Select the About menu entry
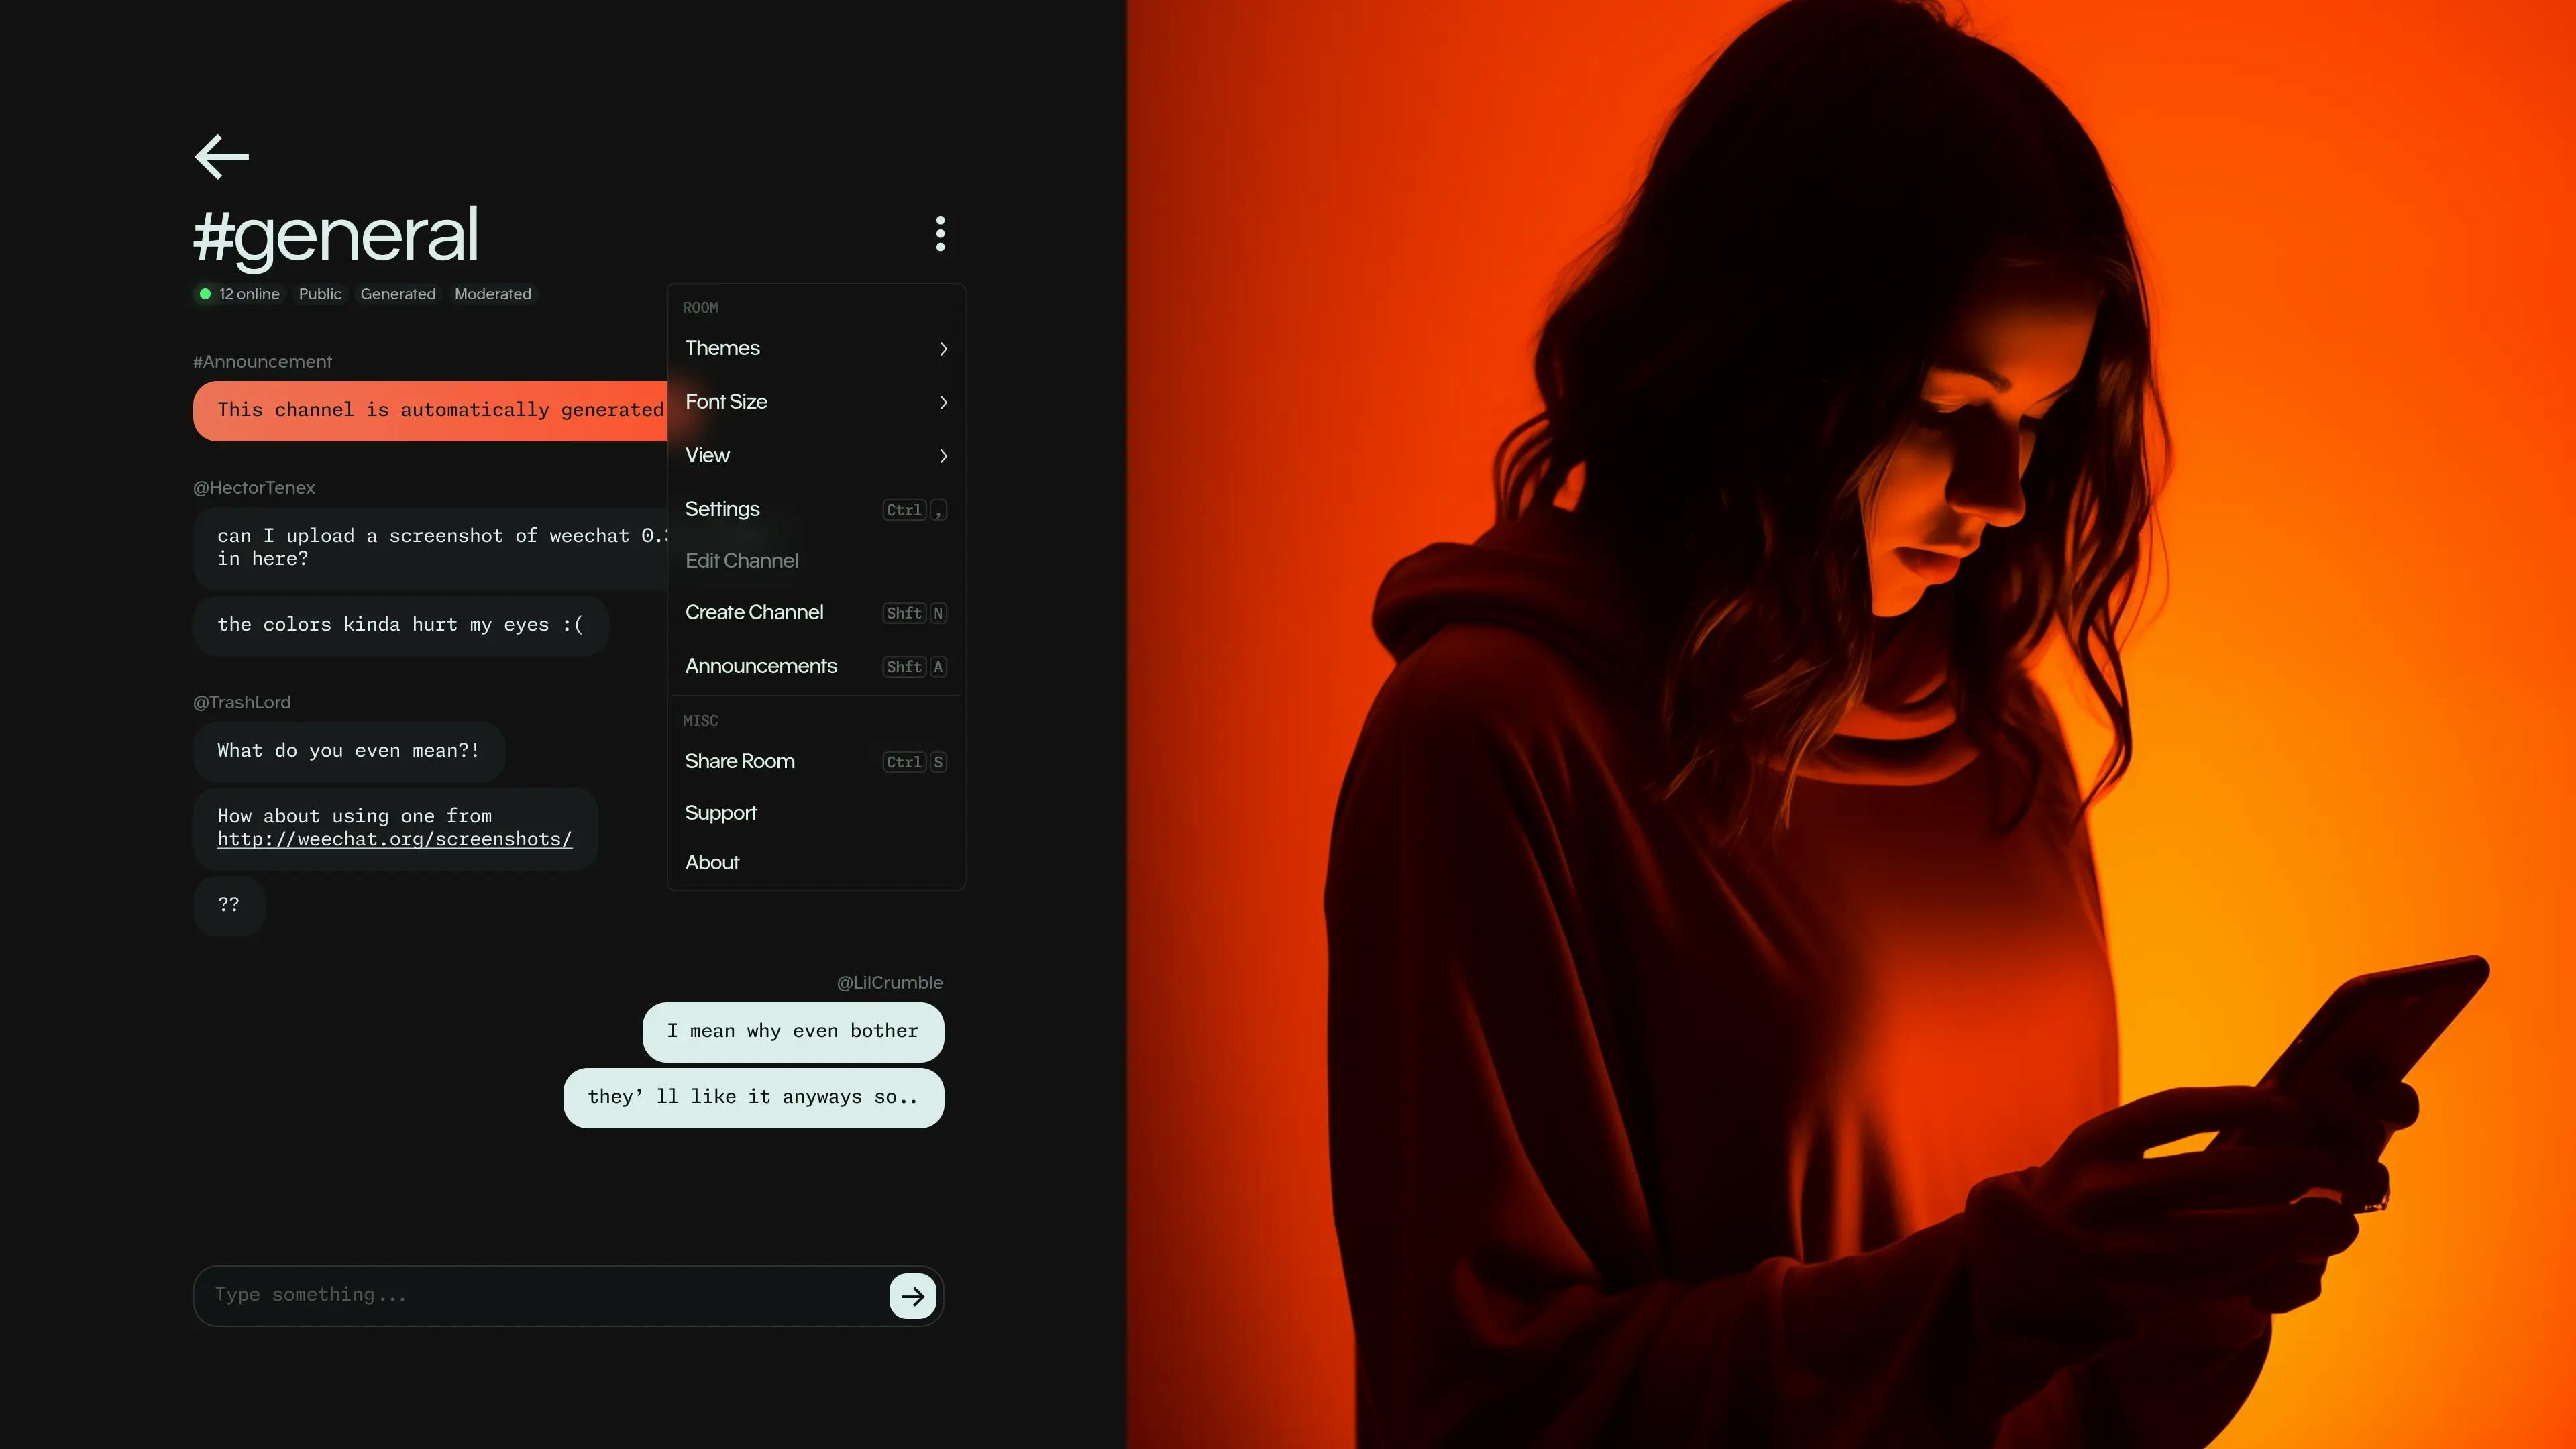Image resolution: width=2576 pixels, height=1449 pixels. pos(713,861)
